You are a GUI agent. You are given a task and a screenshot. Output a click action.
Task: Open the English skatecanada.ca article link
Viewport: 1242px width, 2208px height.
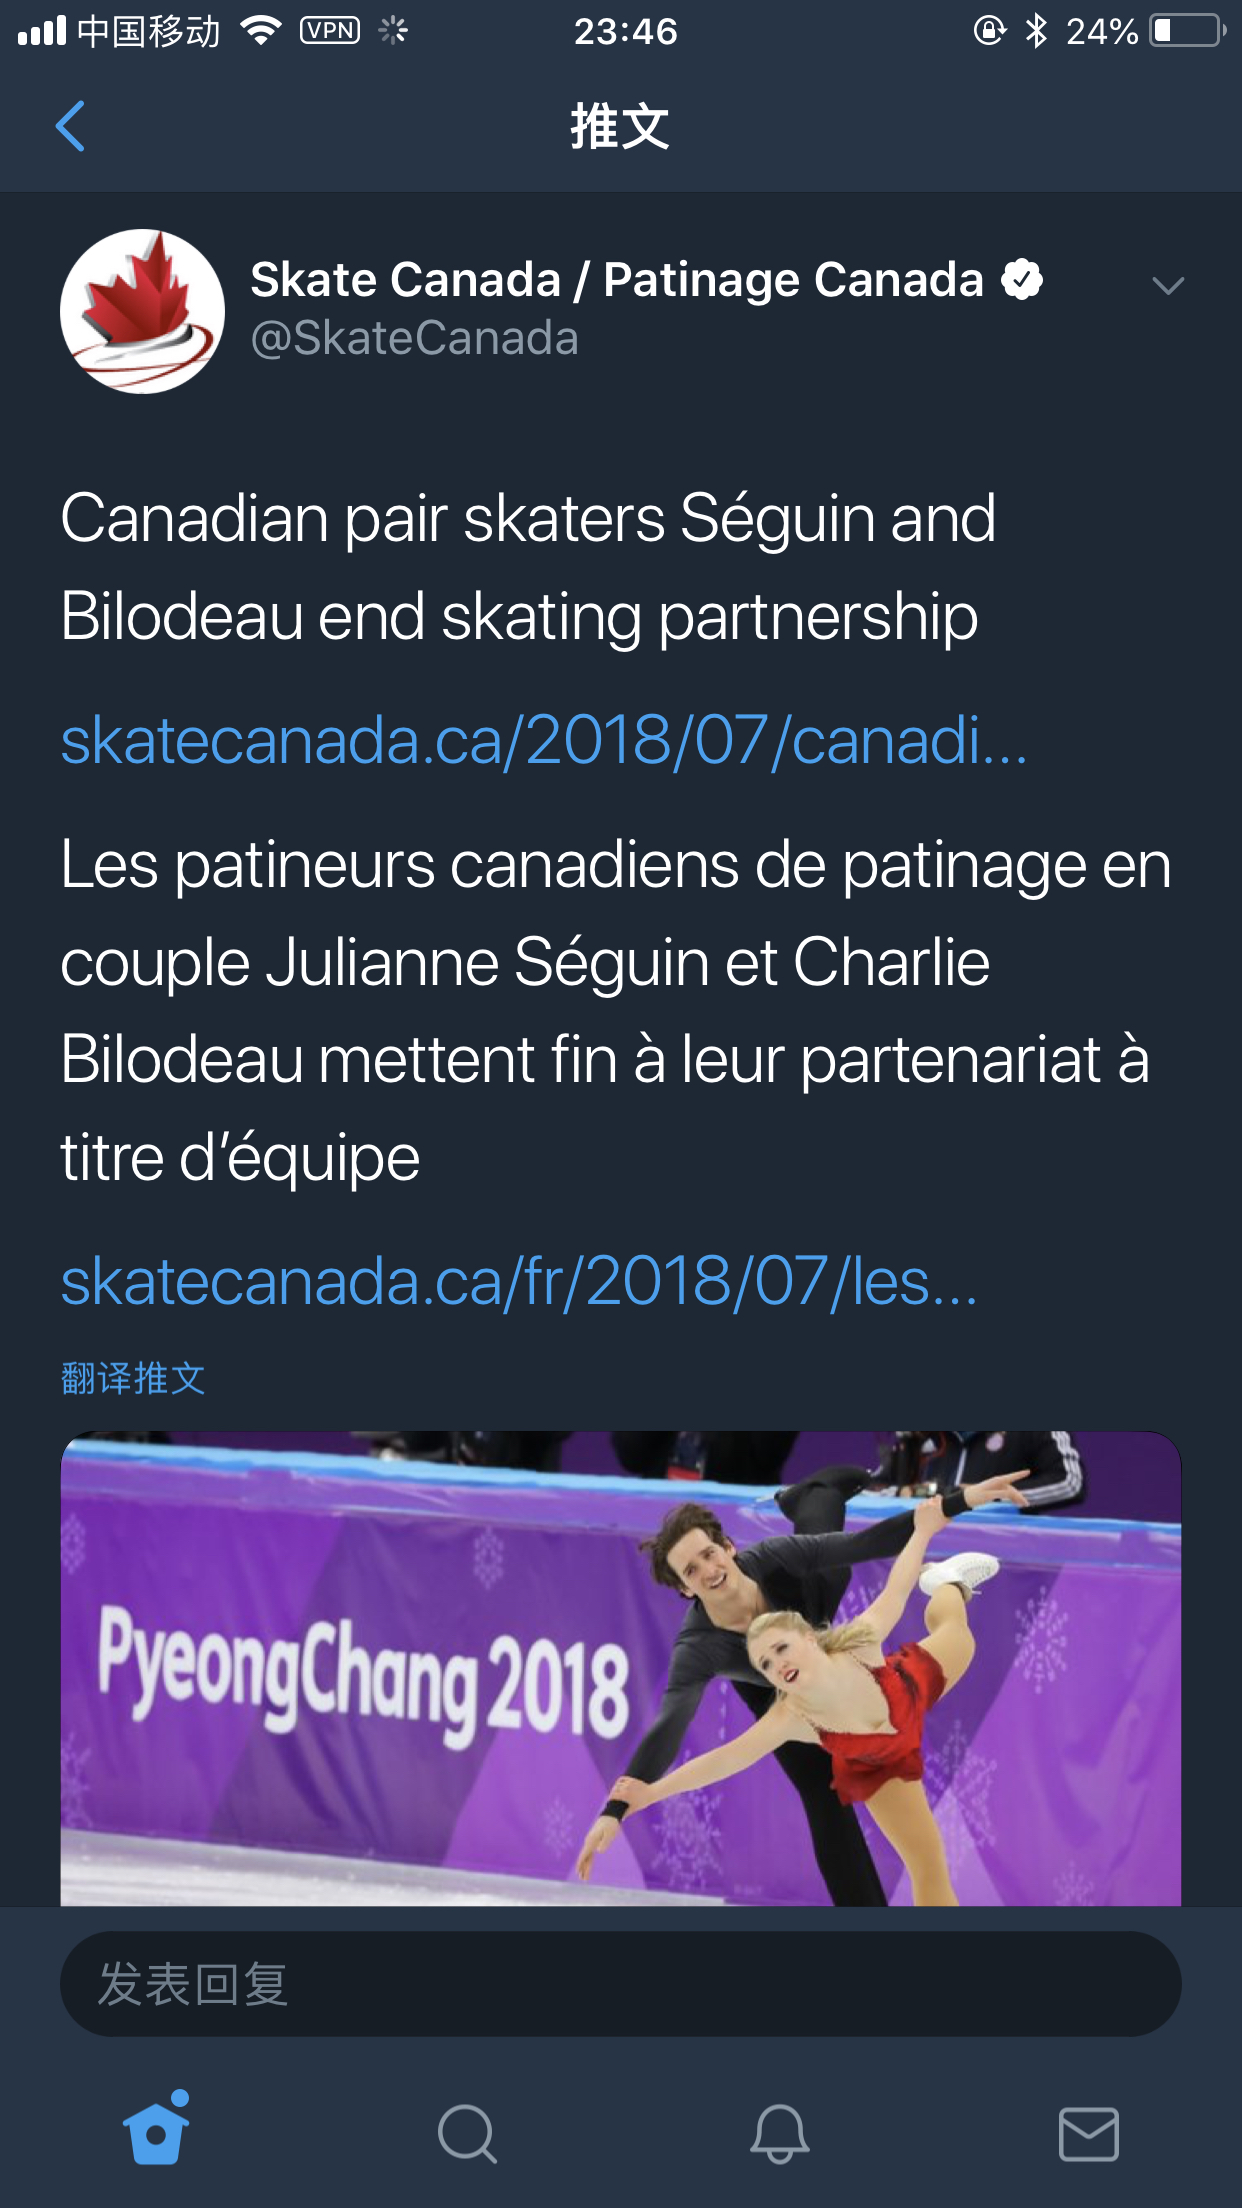[x=544, y=741]
